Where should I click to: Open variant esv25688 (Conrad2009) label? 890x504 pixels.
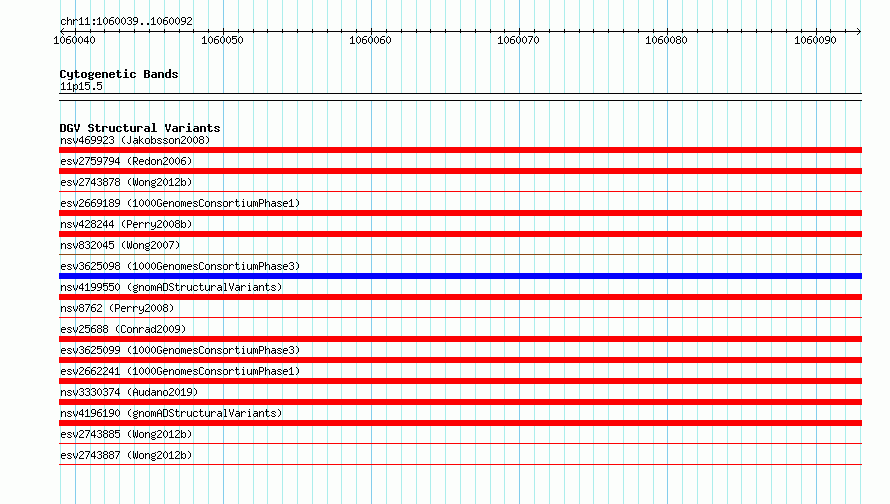pos(123,329)
